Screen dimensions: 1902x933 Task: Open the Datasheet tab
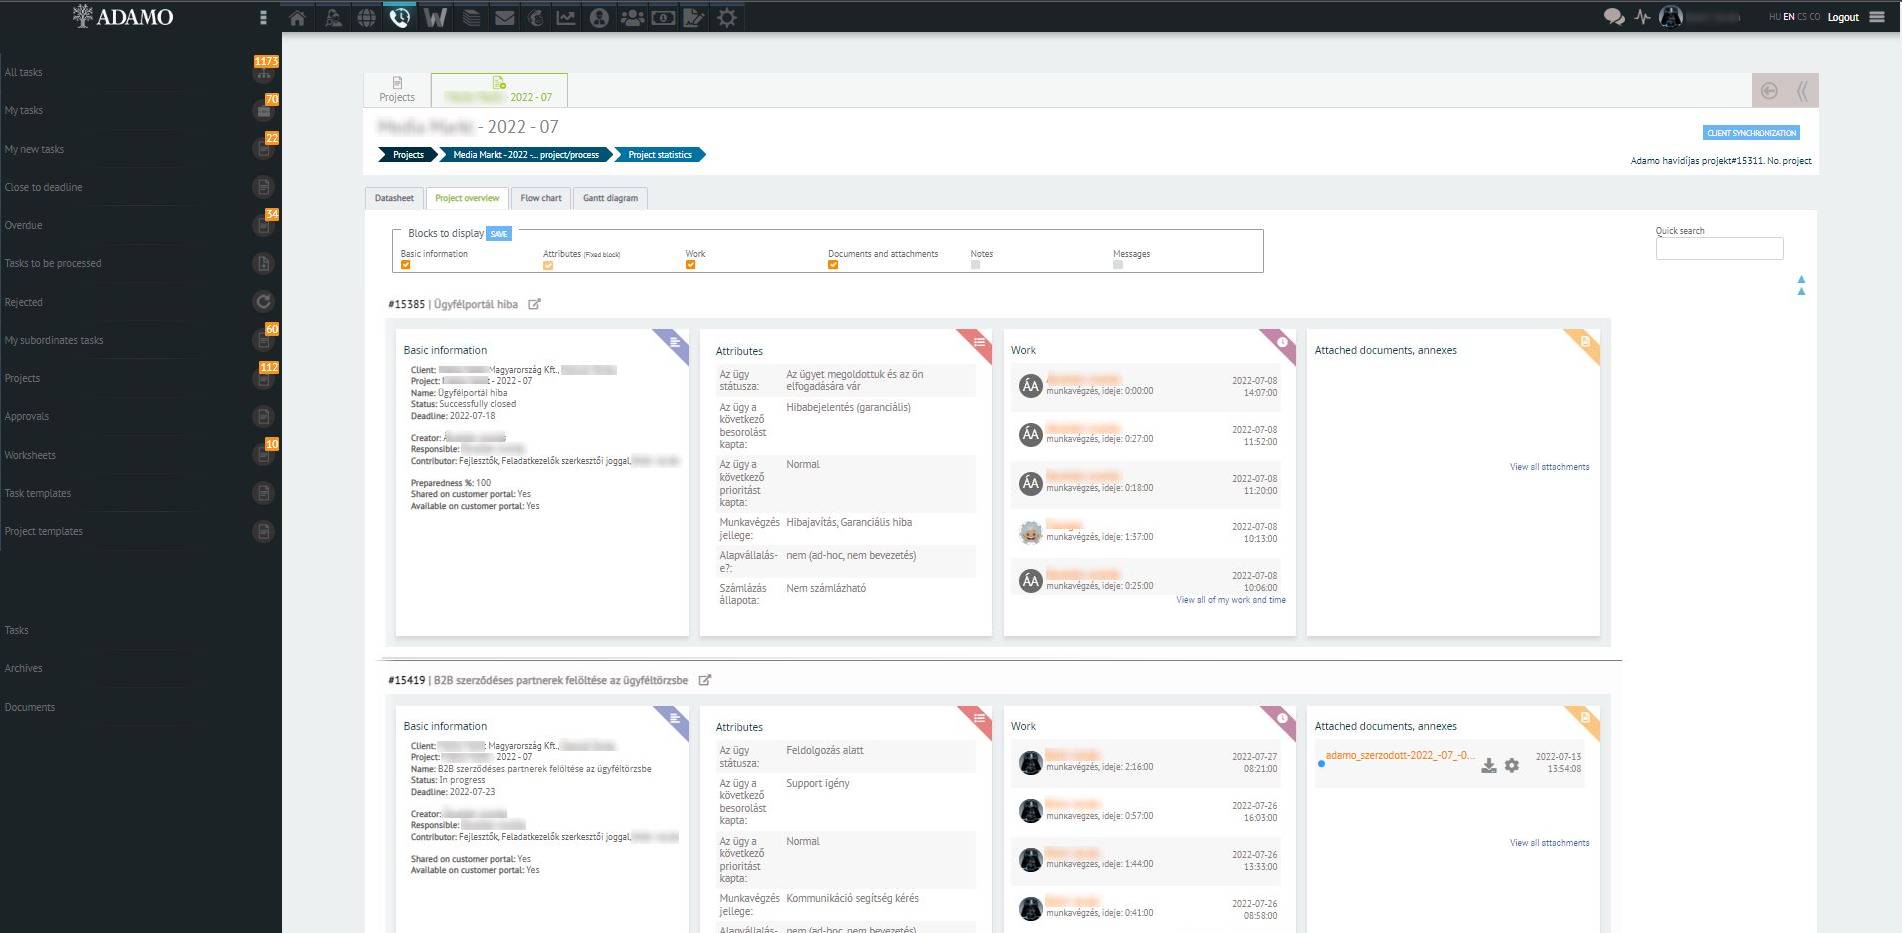coord(394,198)
